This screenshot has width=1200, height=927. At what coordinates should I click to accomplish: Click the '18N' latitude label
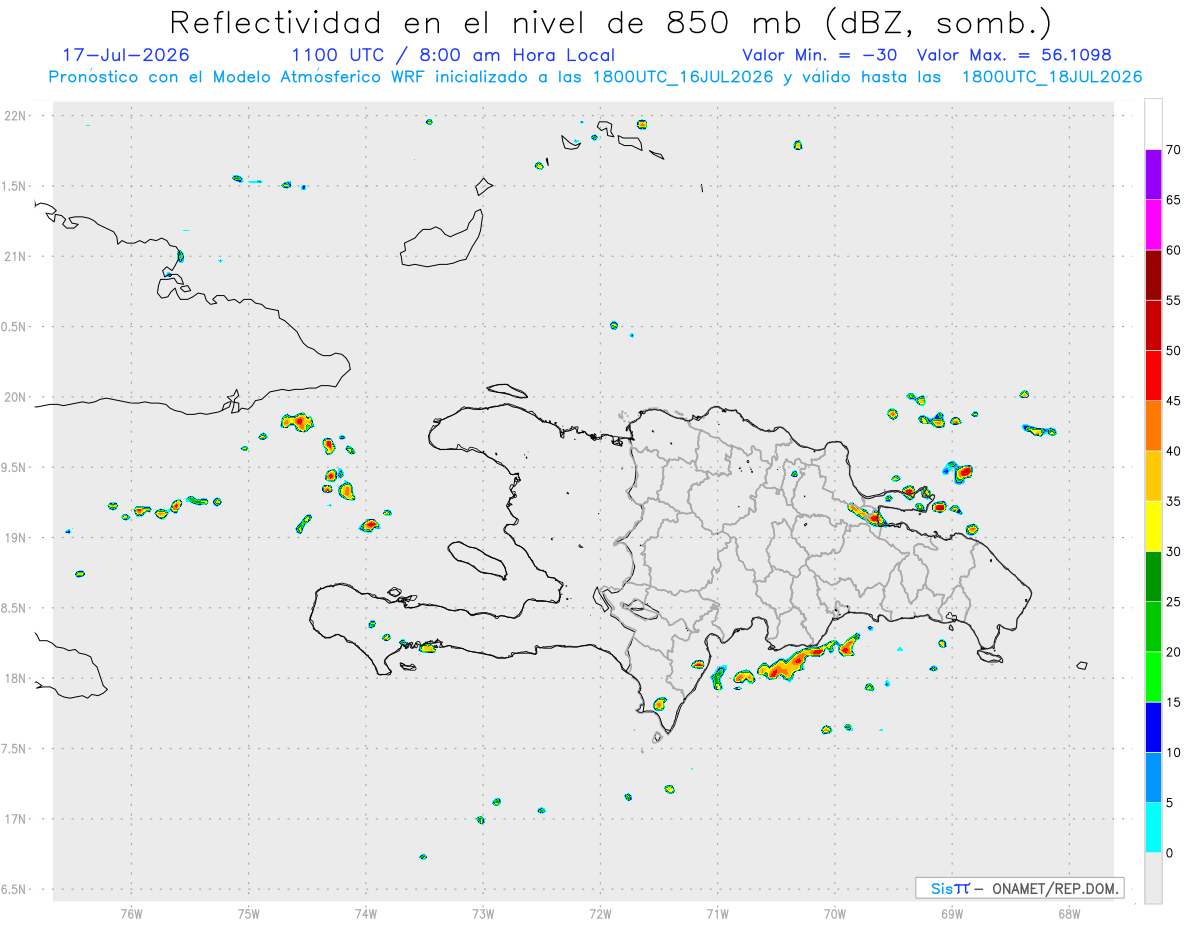click(x=17, y=678)
